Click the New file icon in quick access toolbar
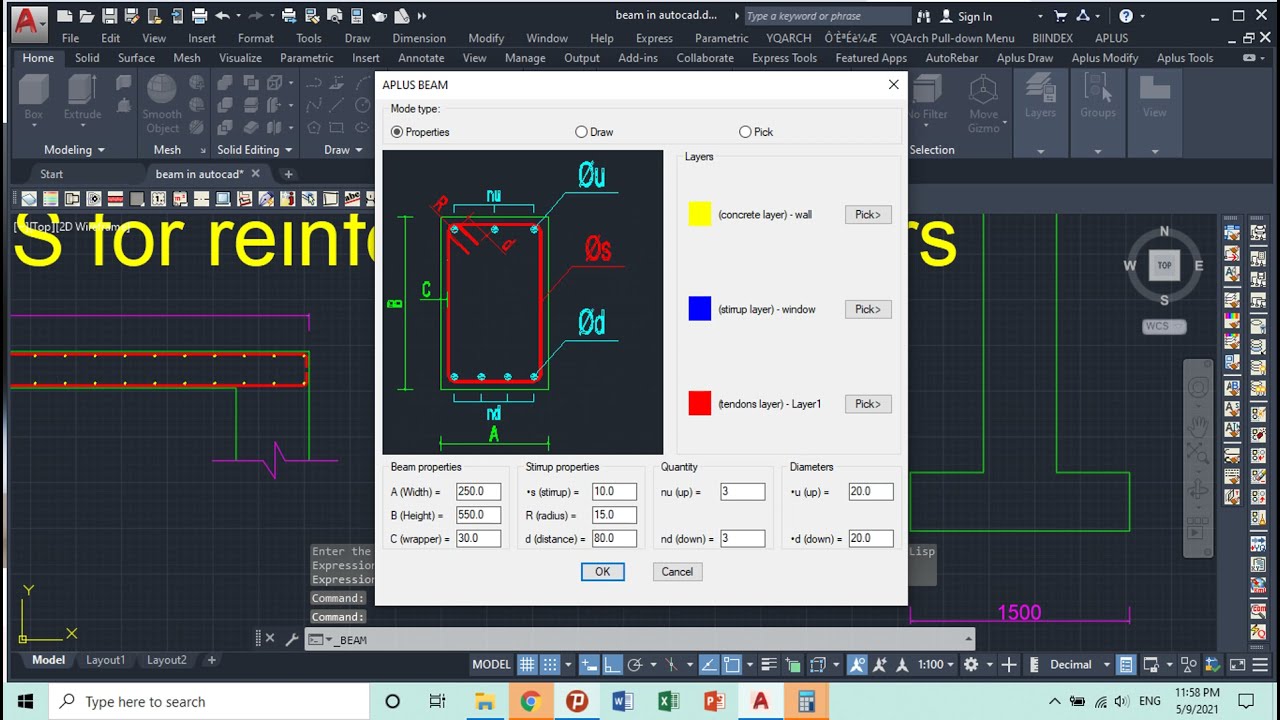Viewport: 1280px width, 720px height. click(x=64, y=16)
